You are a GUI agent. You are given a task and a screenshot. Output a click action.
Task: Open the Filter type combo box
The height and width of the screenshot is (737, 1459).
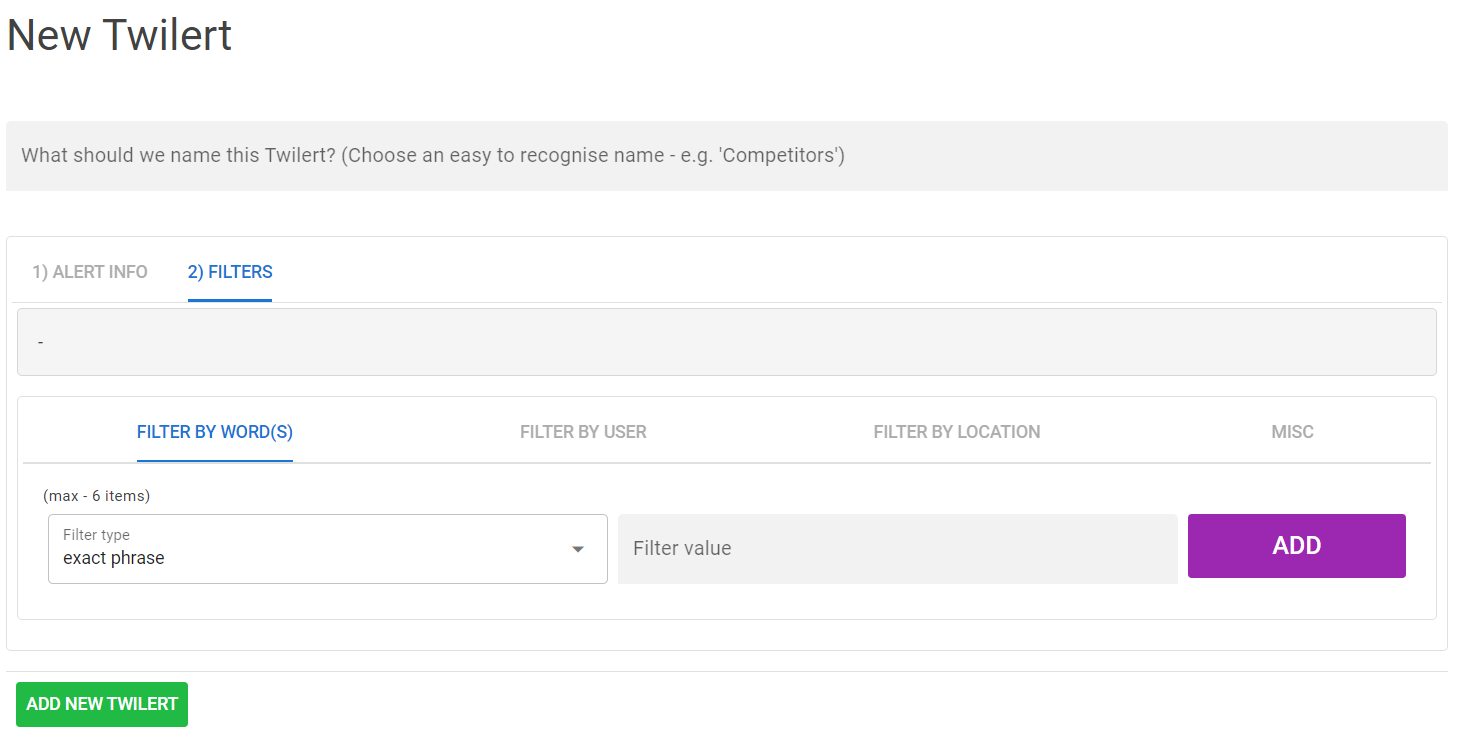click(x=327, y=549)
